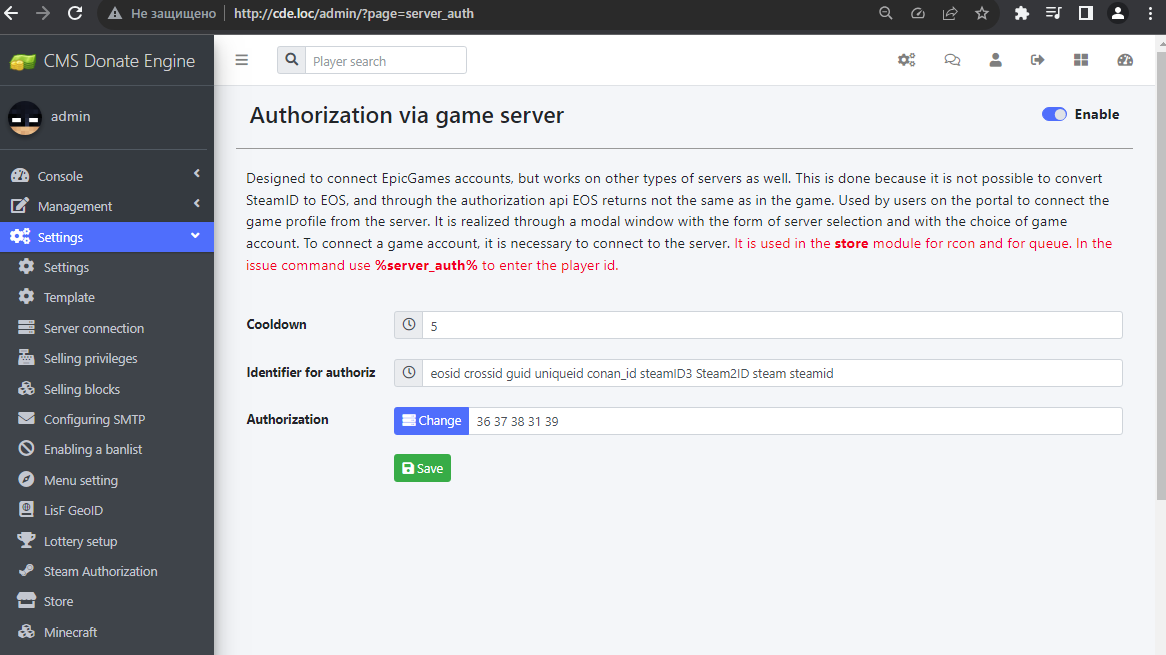Click the user profile icon in header
Image resolution: width=1166 pixels, height=655 pixels.
click(995, 60)
